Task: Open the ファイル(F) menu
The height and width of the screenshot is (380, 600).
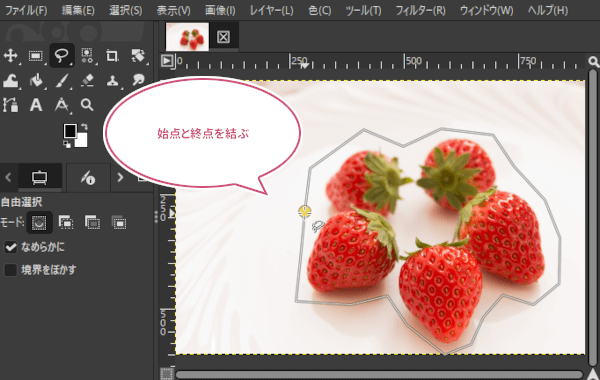Action: pyautogui.click(x=26, y=10)
